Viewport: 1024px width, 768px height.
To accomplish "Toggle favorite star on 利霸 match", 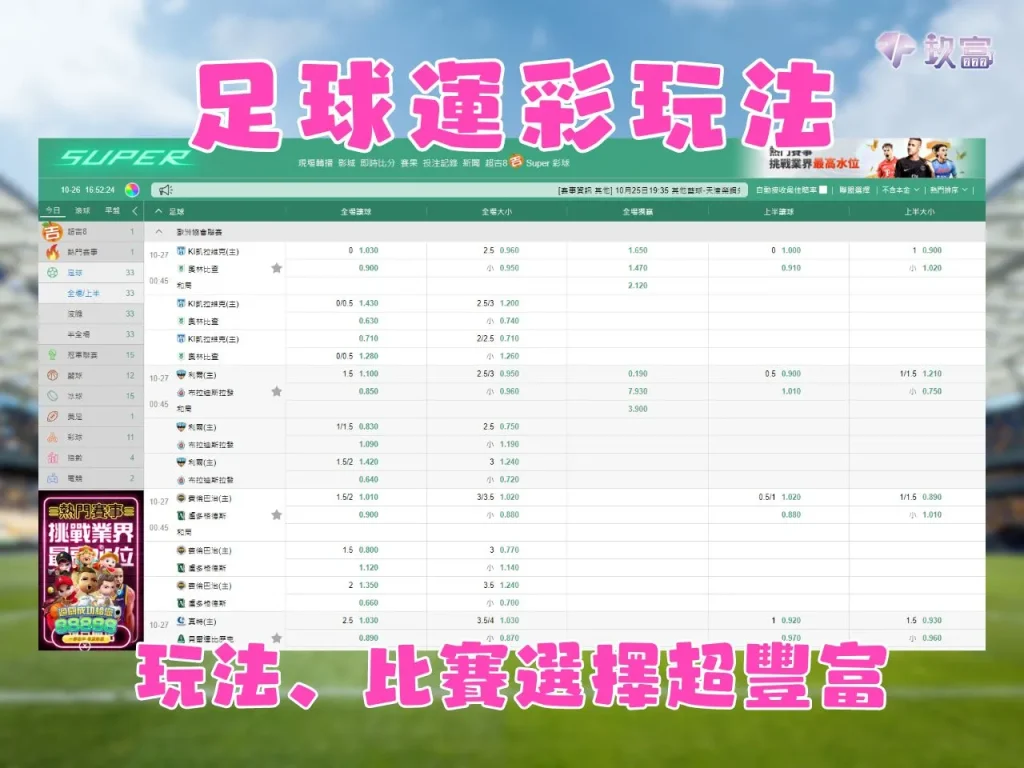I will coord(277,391).
